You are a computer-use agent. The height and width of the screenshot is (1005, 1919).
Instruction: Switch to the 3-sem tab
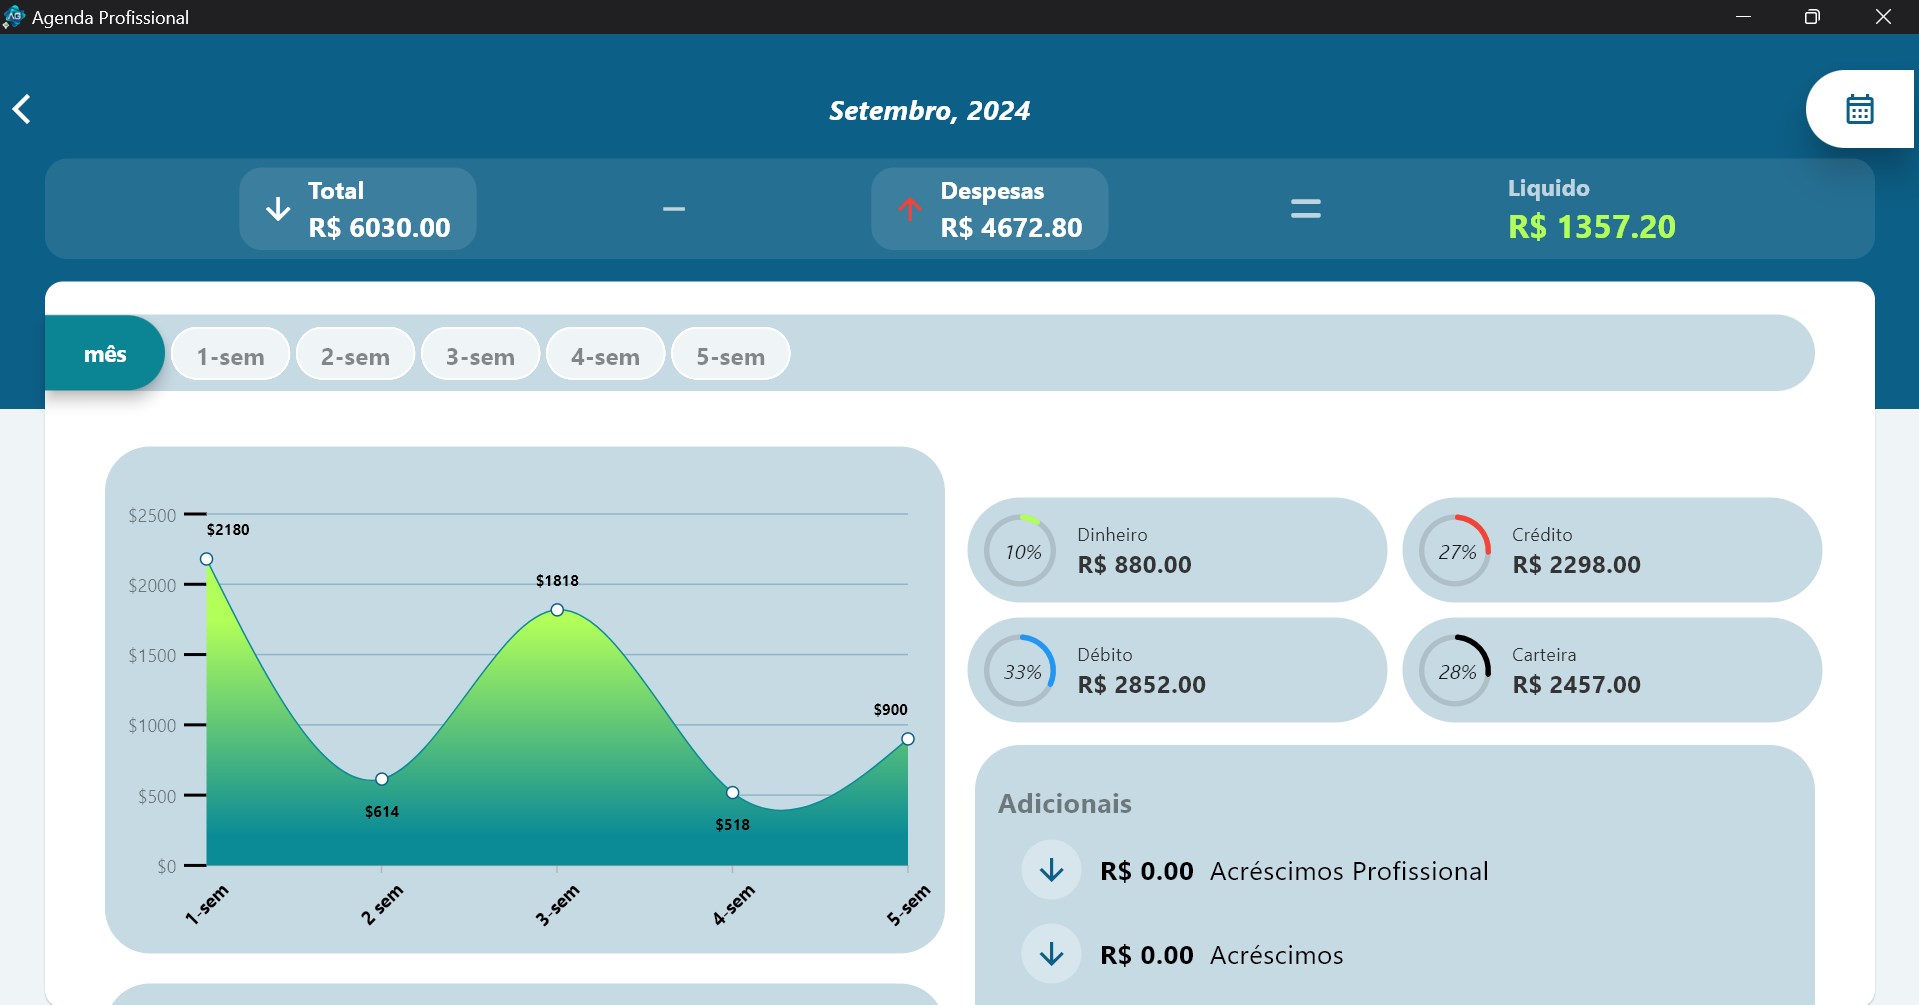pos(480,355)
